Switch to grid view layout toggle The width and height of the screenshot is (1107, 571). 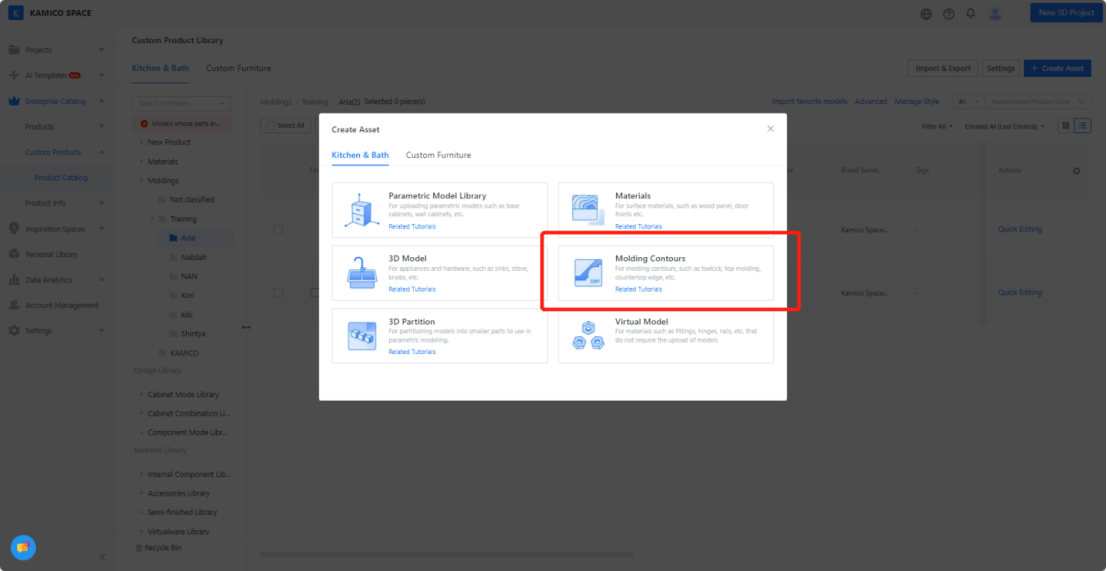point(1066,126)
